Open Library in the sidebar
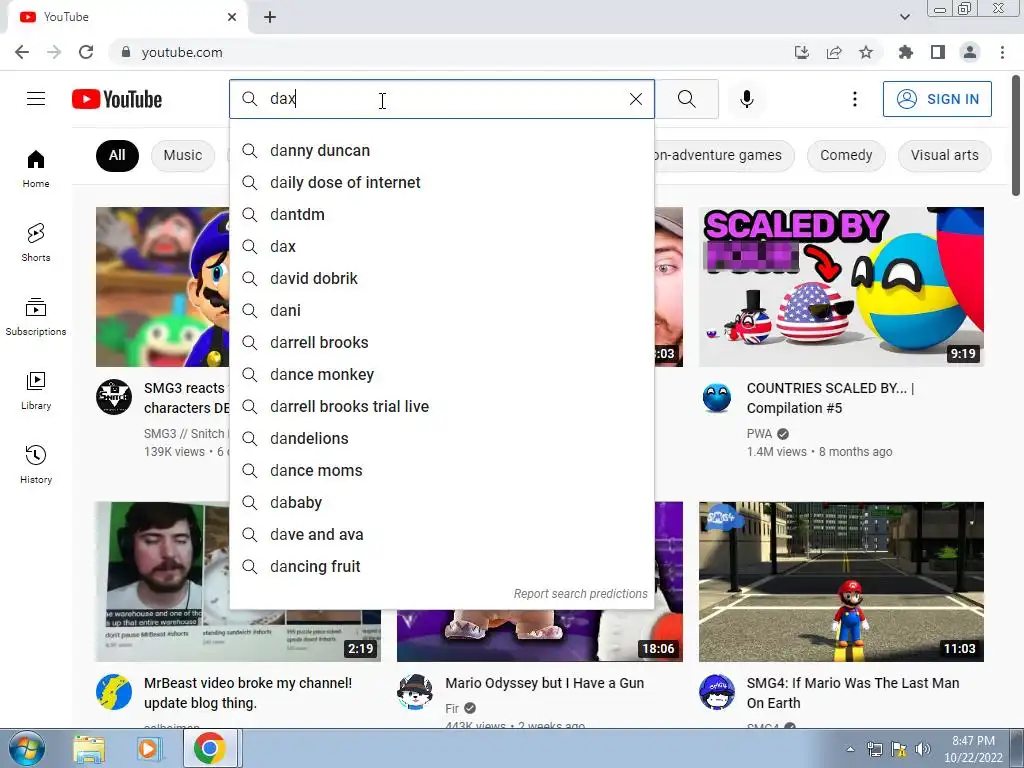 click(36, 390)
